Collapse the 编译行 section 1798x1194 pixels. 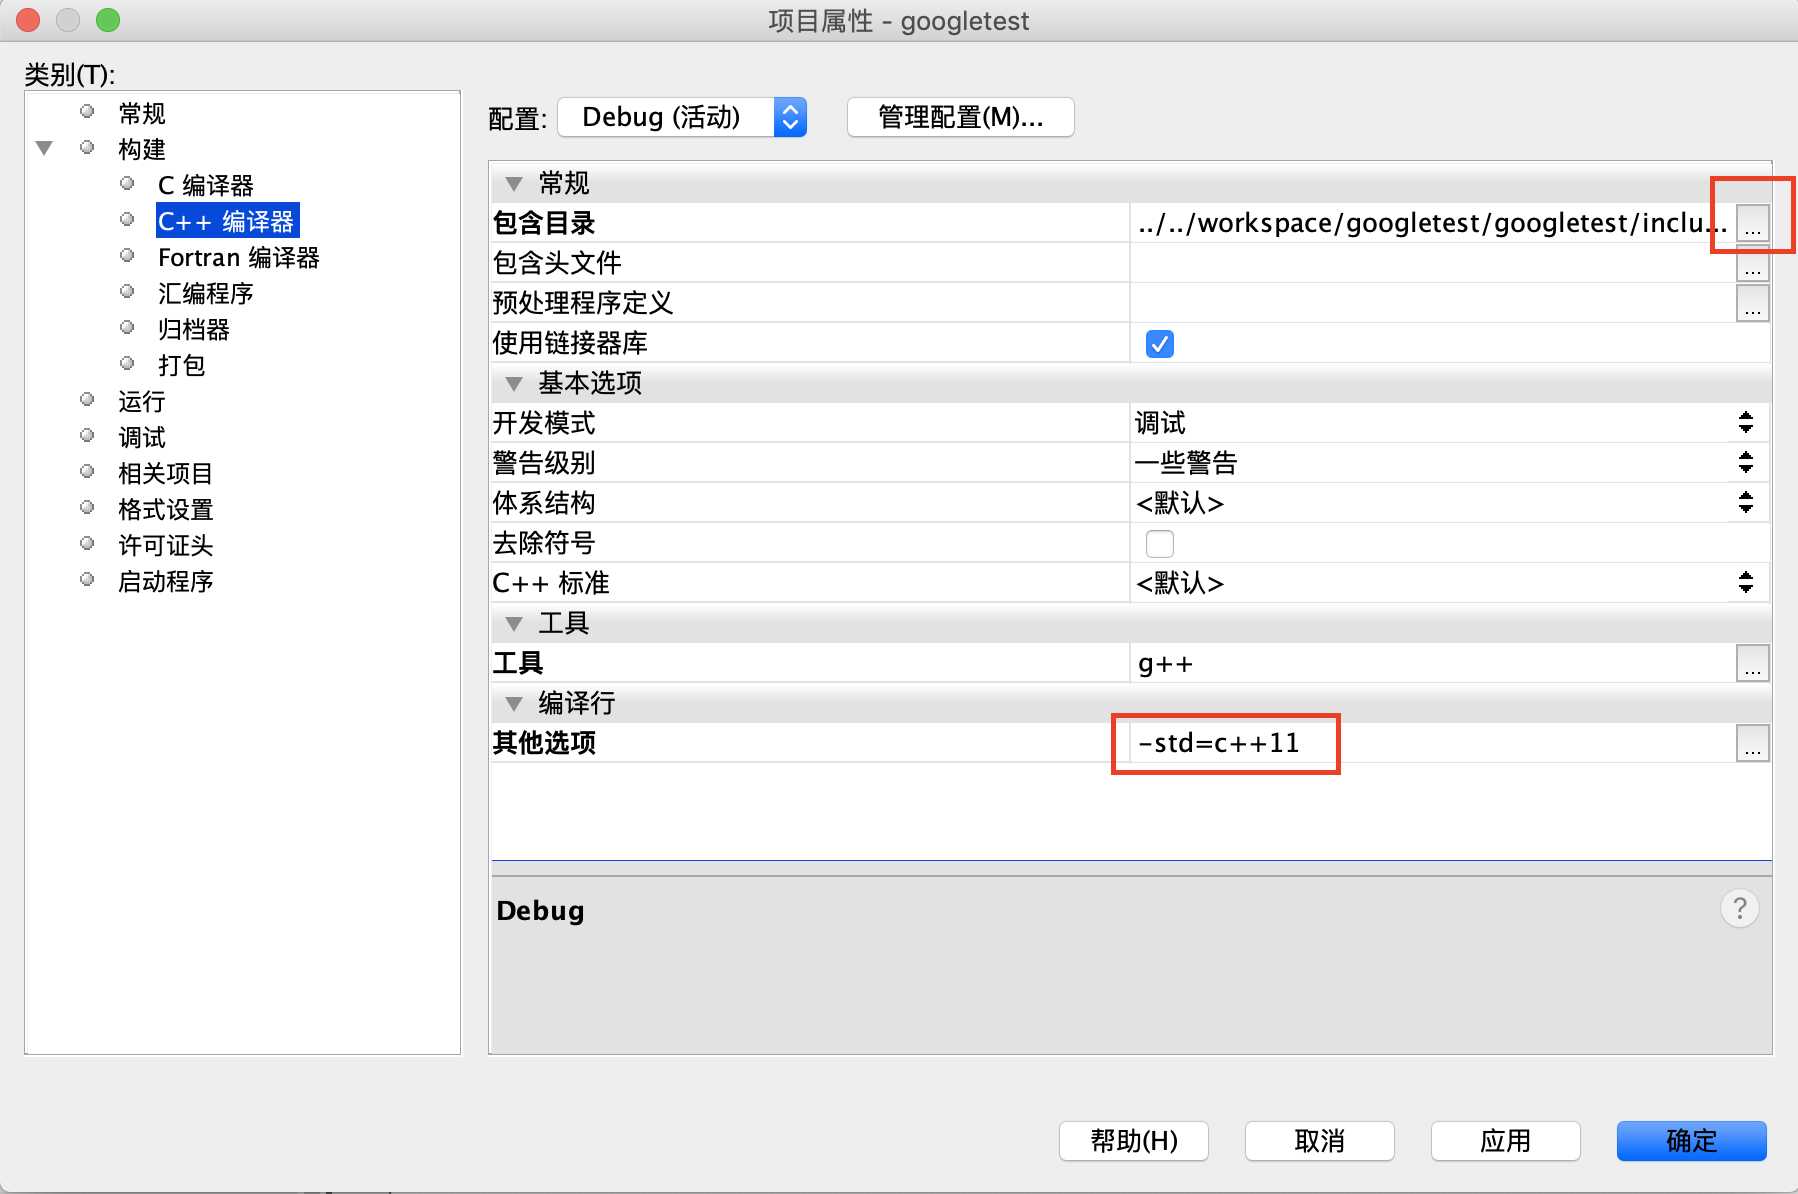(514, 704)
